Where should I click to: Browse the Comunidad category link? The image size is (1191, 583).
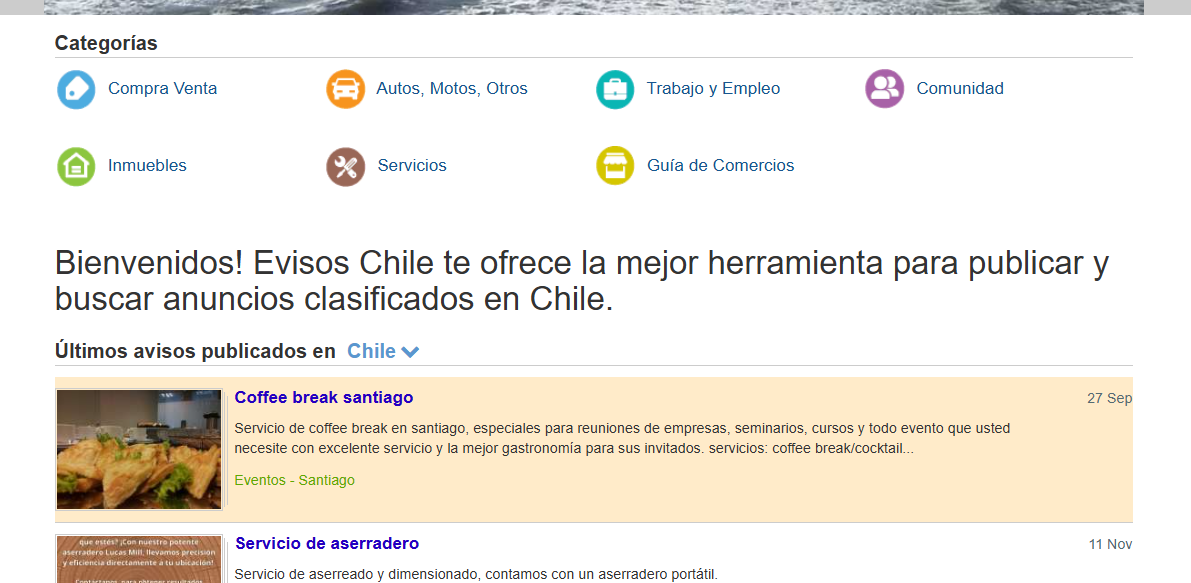tap(959, 89)
